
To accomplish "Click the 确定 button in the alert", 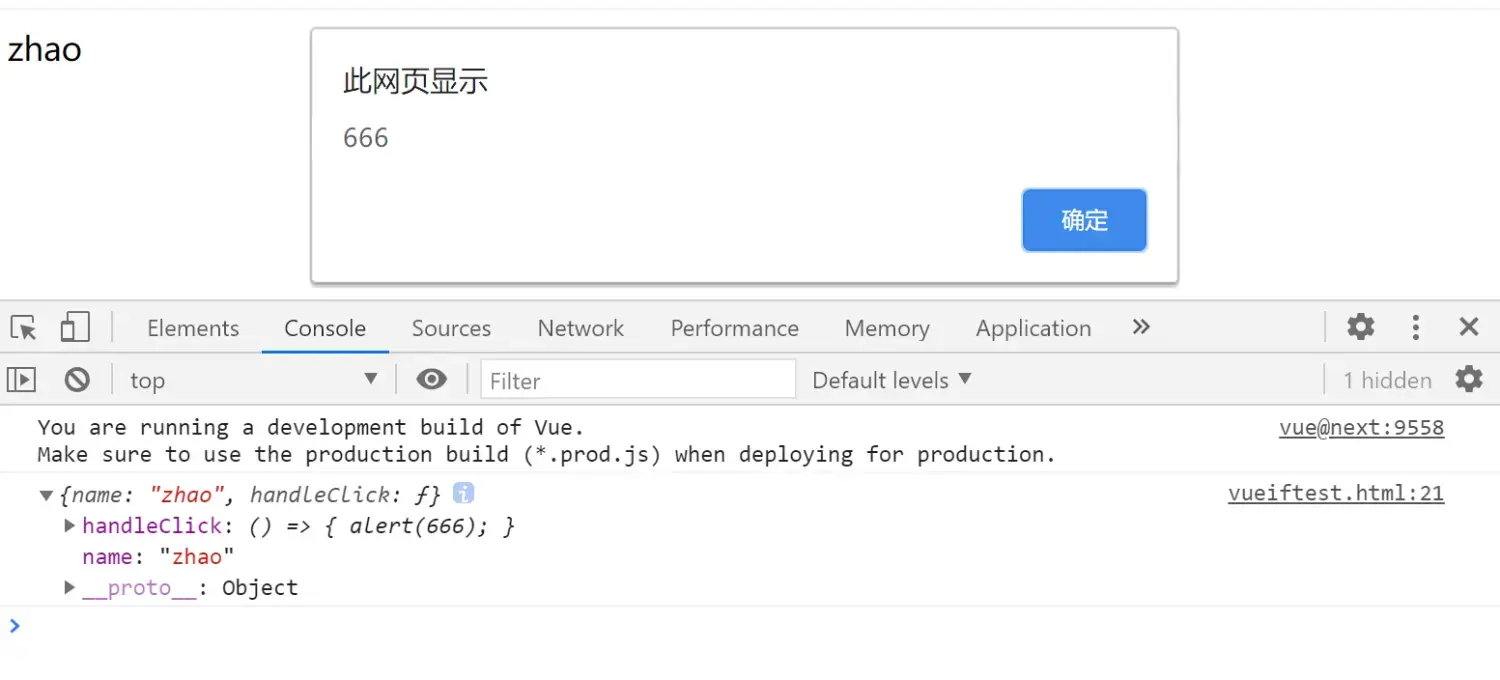I will (x=1084, y=220).
